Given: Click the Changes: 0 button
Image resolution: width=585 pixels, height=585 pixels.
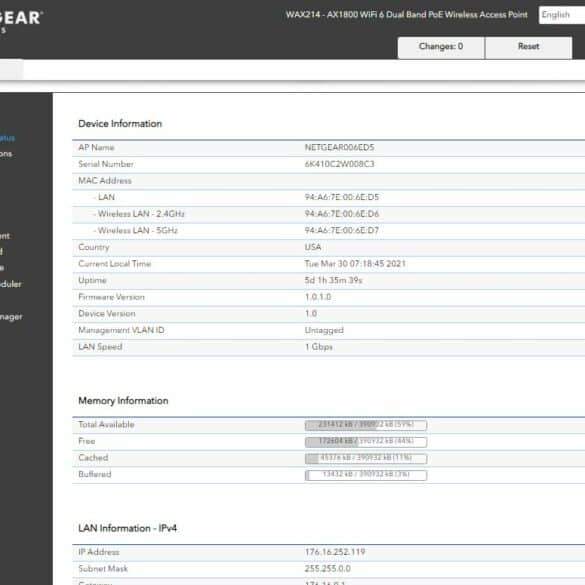Looking at the screenshot, I should point(441,47).
